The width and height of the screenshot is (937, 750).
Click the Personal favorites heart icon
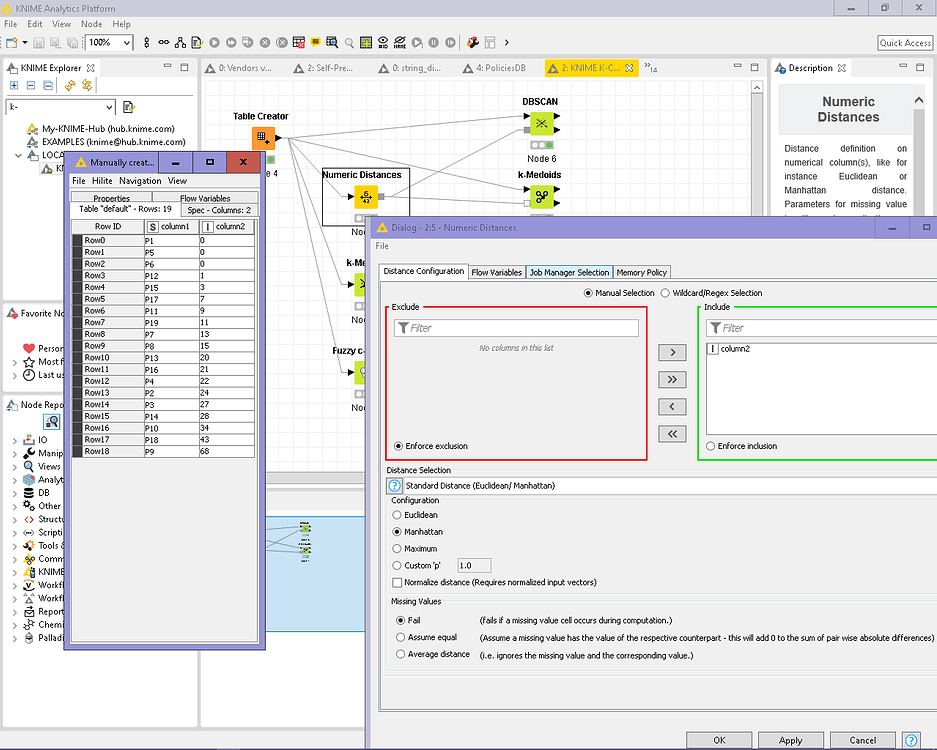[29, 348]
